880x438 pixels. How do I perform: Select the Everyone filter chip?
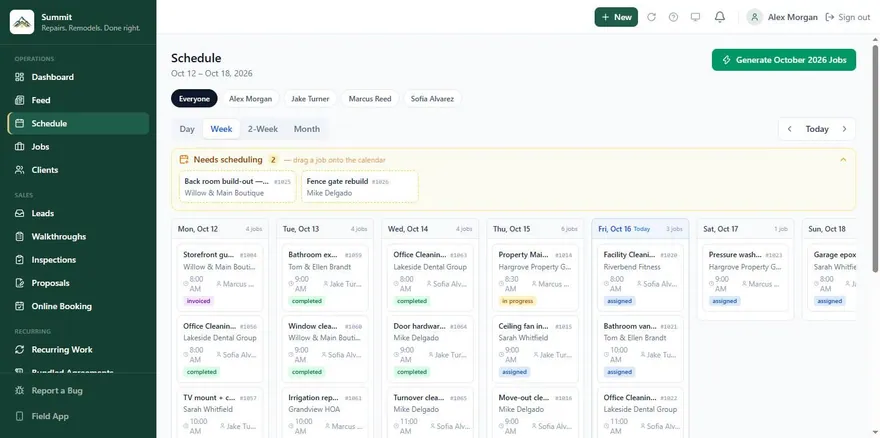coord(194,98)
